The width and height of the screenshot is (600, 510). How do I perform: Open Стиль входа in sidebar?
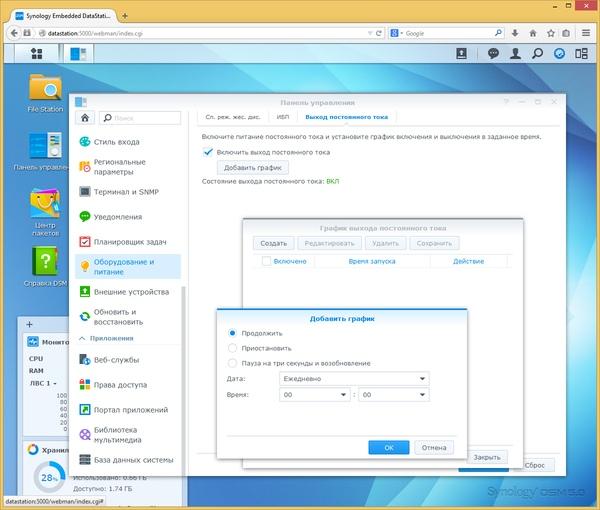(x=128, y=142)
